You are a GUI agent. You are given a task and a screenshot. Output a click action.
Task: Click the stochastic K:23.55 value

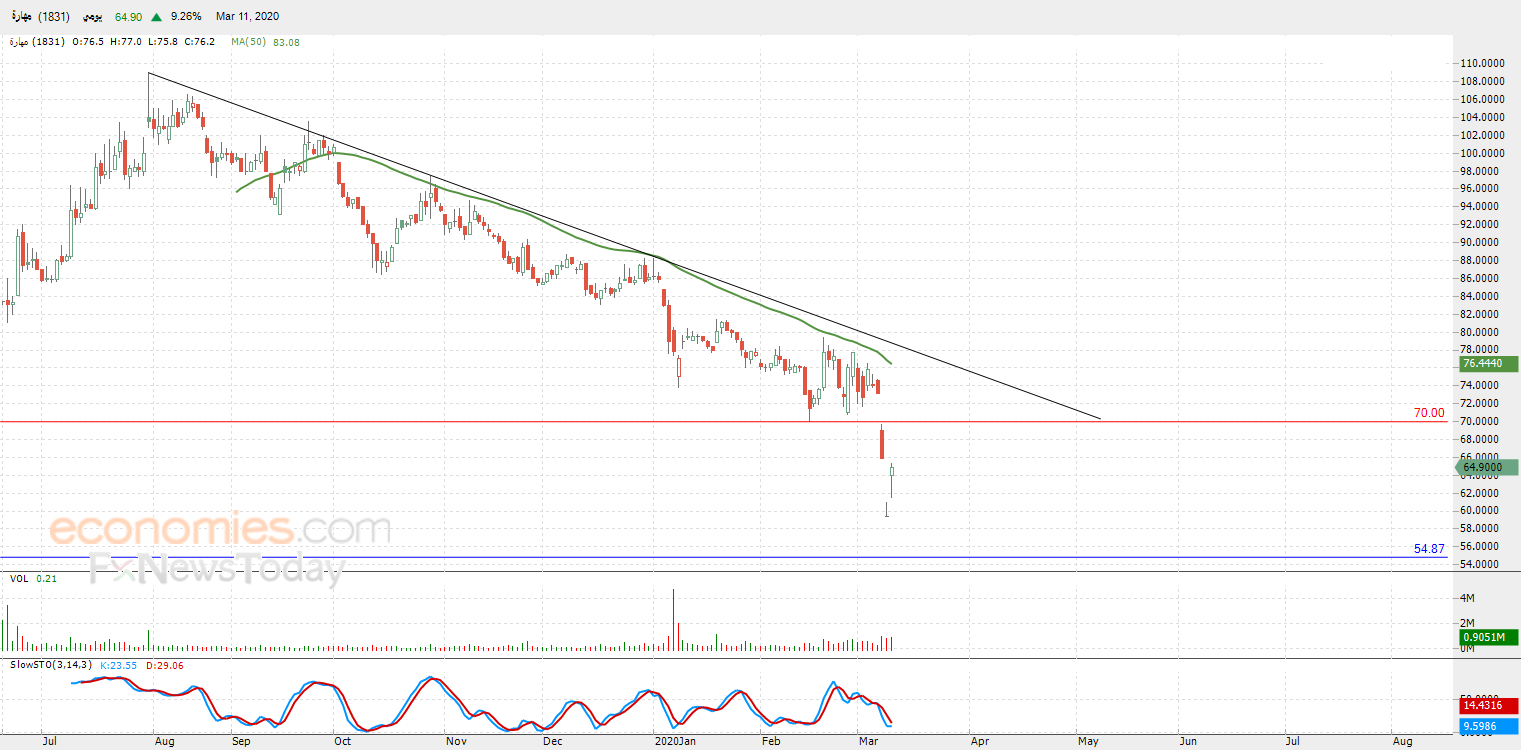point(119,665)
